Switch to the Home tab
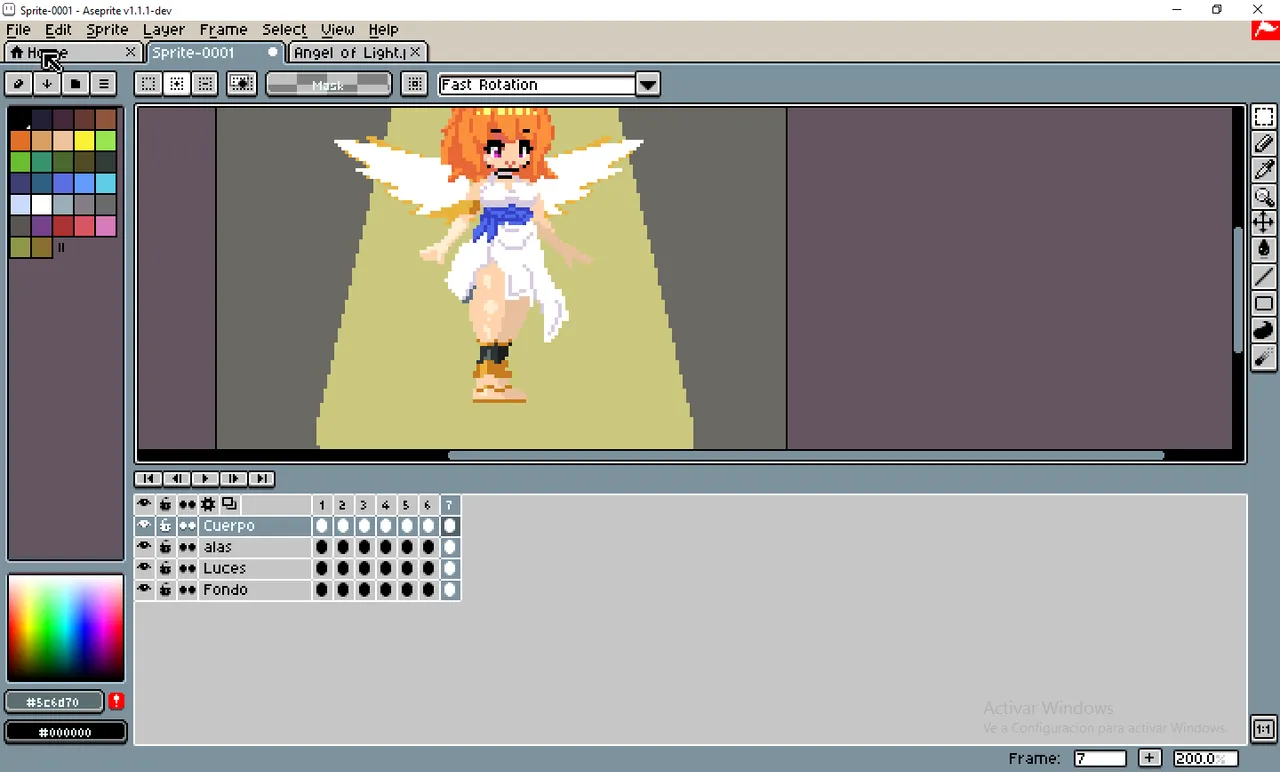1280x772 pixels. click(x=72, y=52)
